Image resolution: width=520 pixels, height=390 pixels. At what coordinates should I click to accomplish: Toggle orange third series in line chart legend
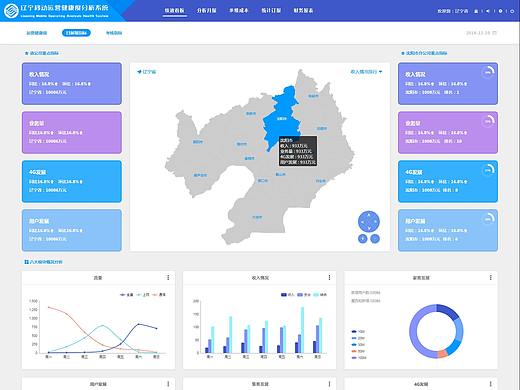click(x=159, y=295)
